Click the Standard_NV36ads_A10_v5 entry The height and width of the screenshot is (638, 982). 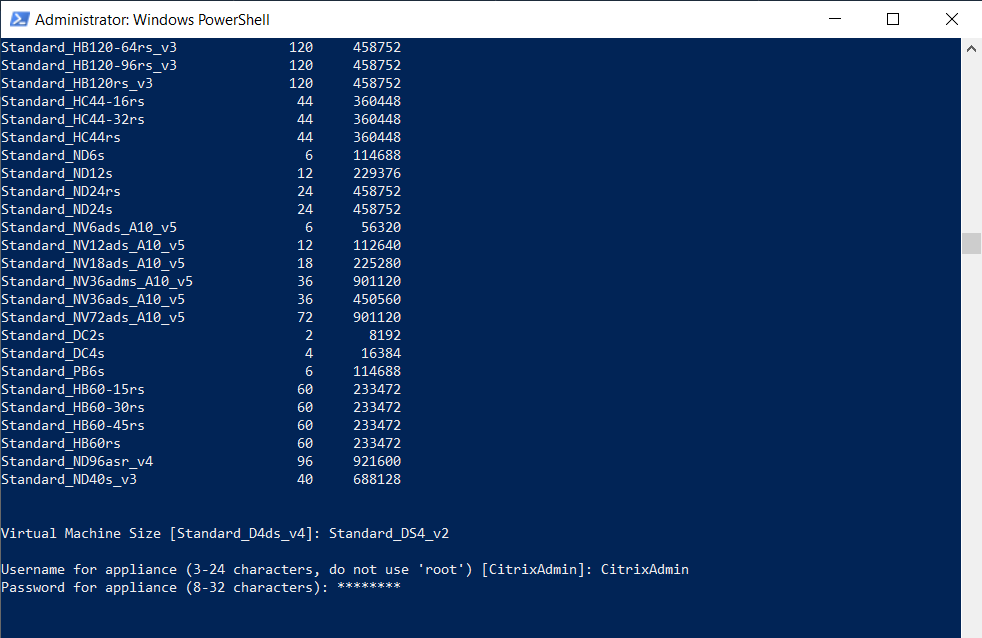click(x=93, y=300)
